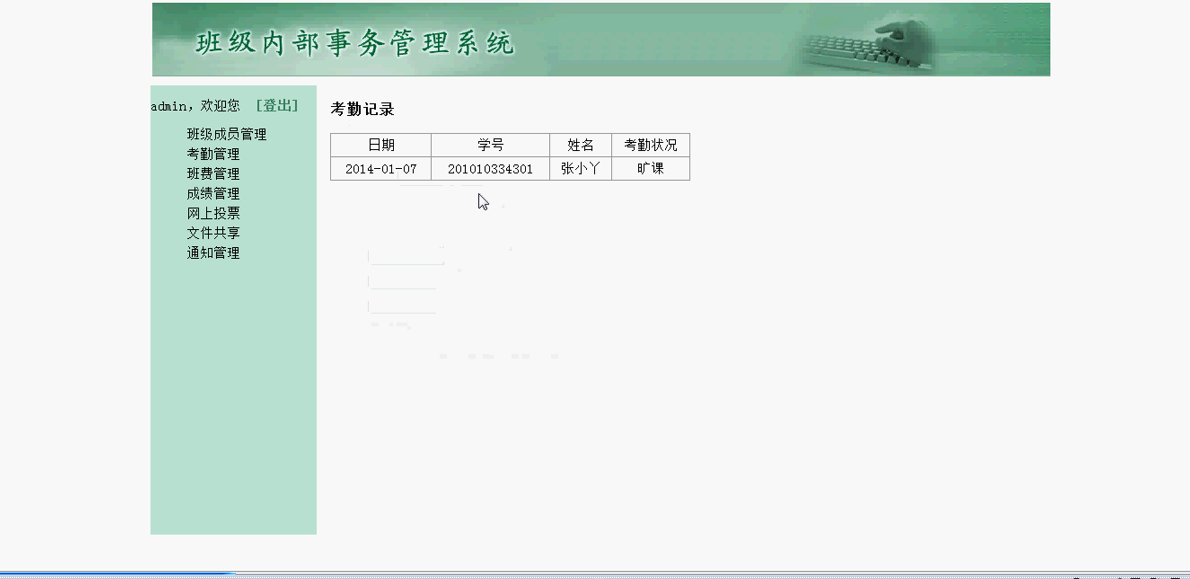Click the 姓名 column header
Image resolution: width=1190 pixels, height=579 pixels.
[581, 145]
